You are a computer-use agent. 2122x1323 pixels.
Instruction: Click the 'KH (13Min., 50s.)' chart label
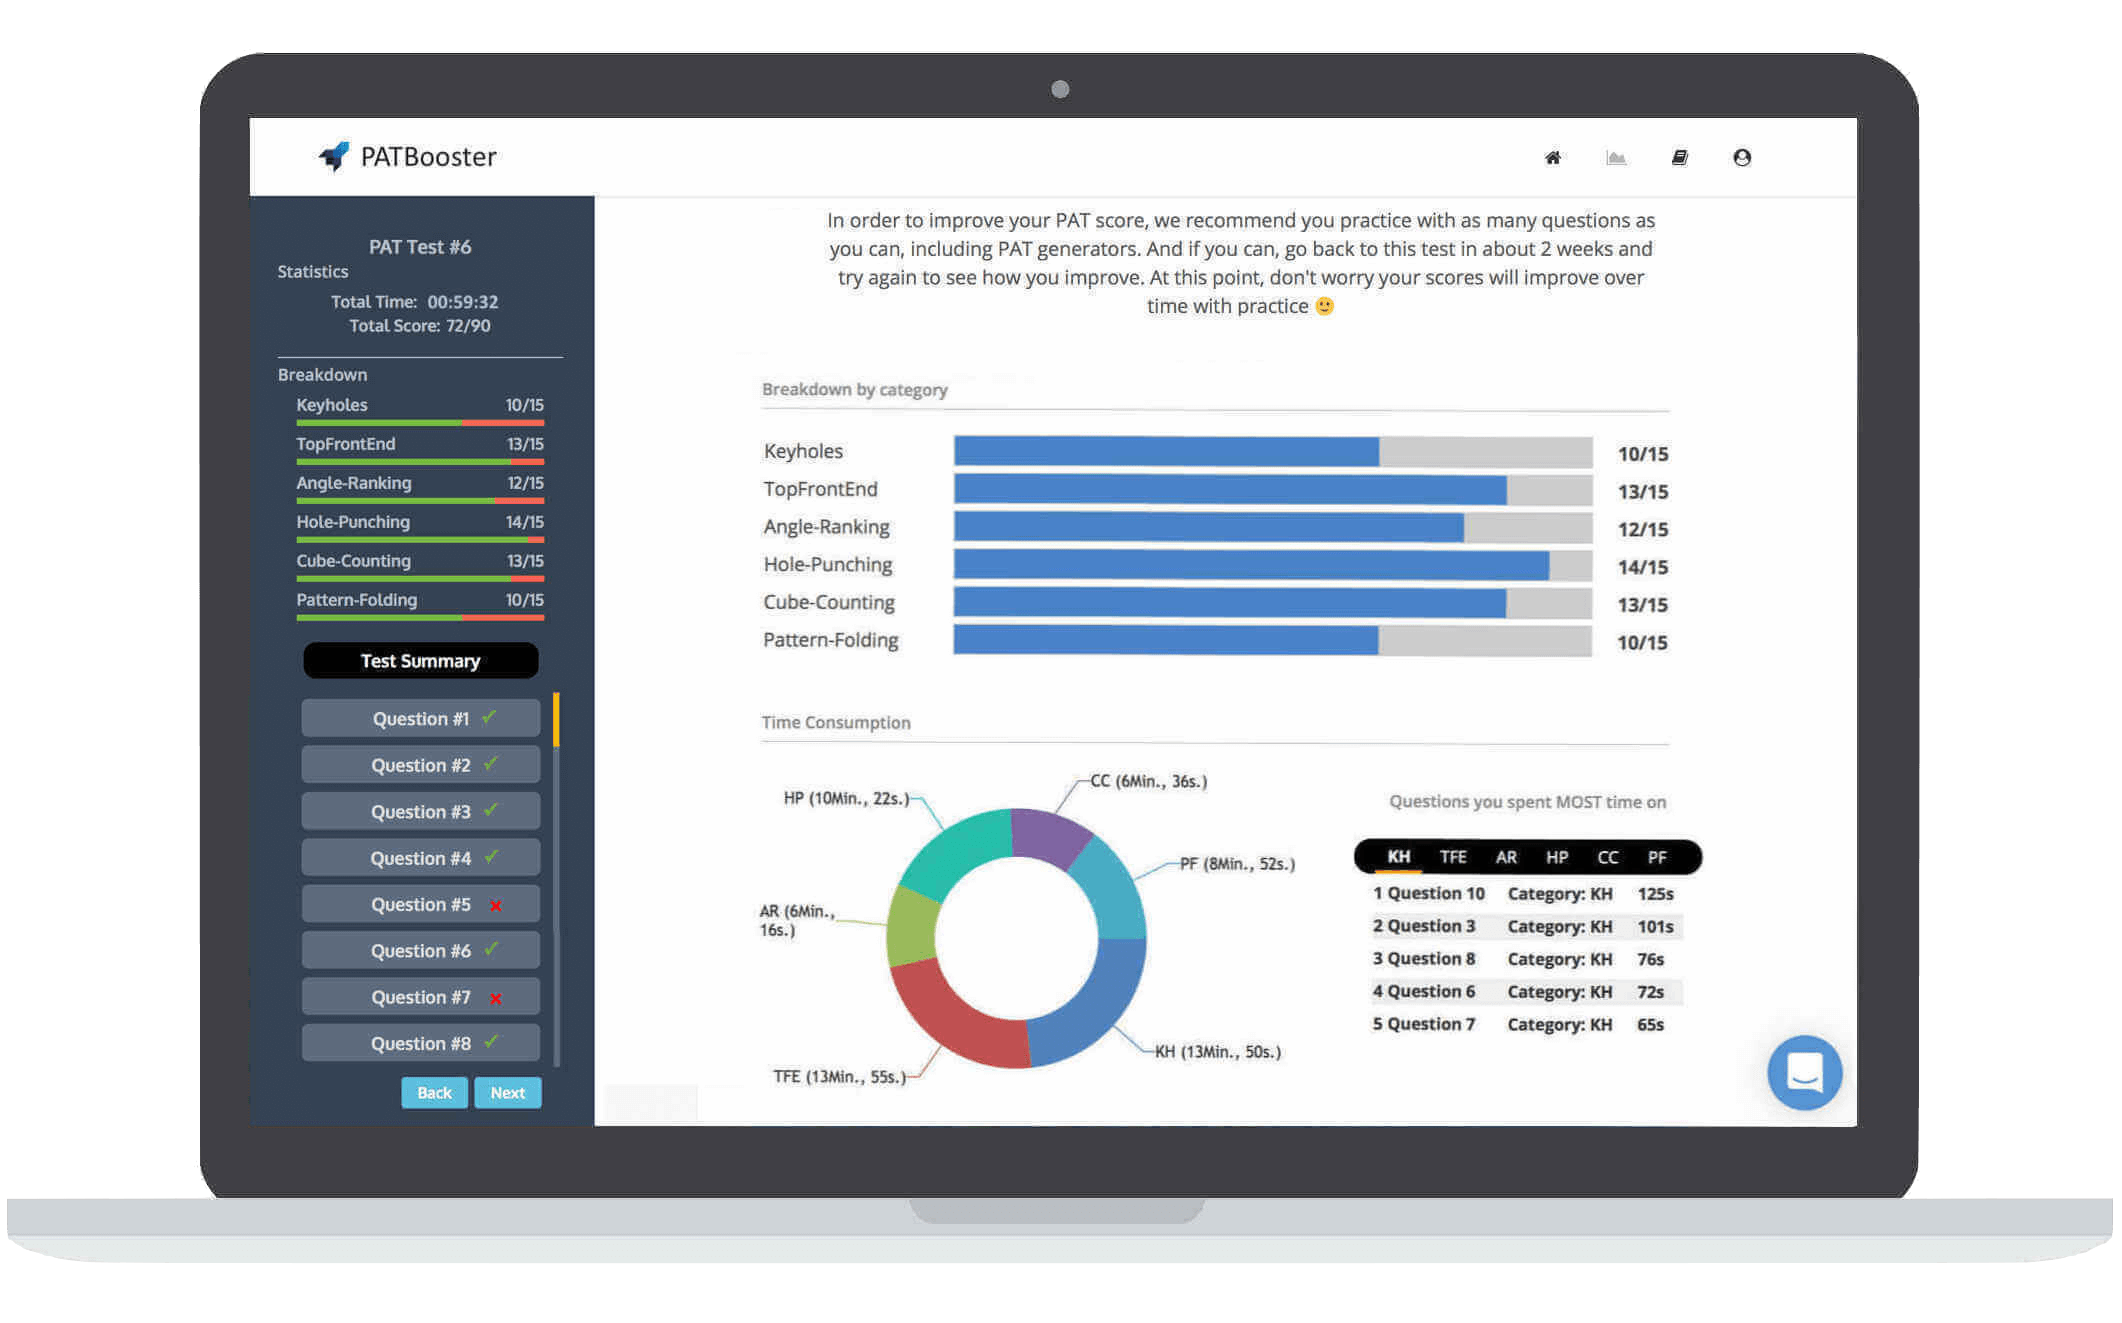point(1217,1051)
